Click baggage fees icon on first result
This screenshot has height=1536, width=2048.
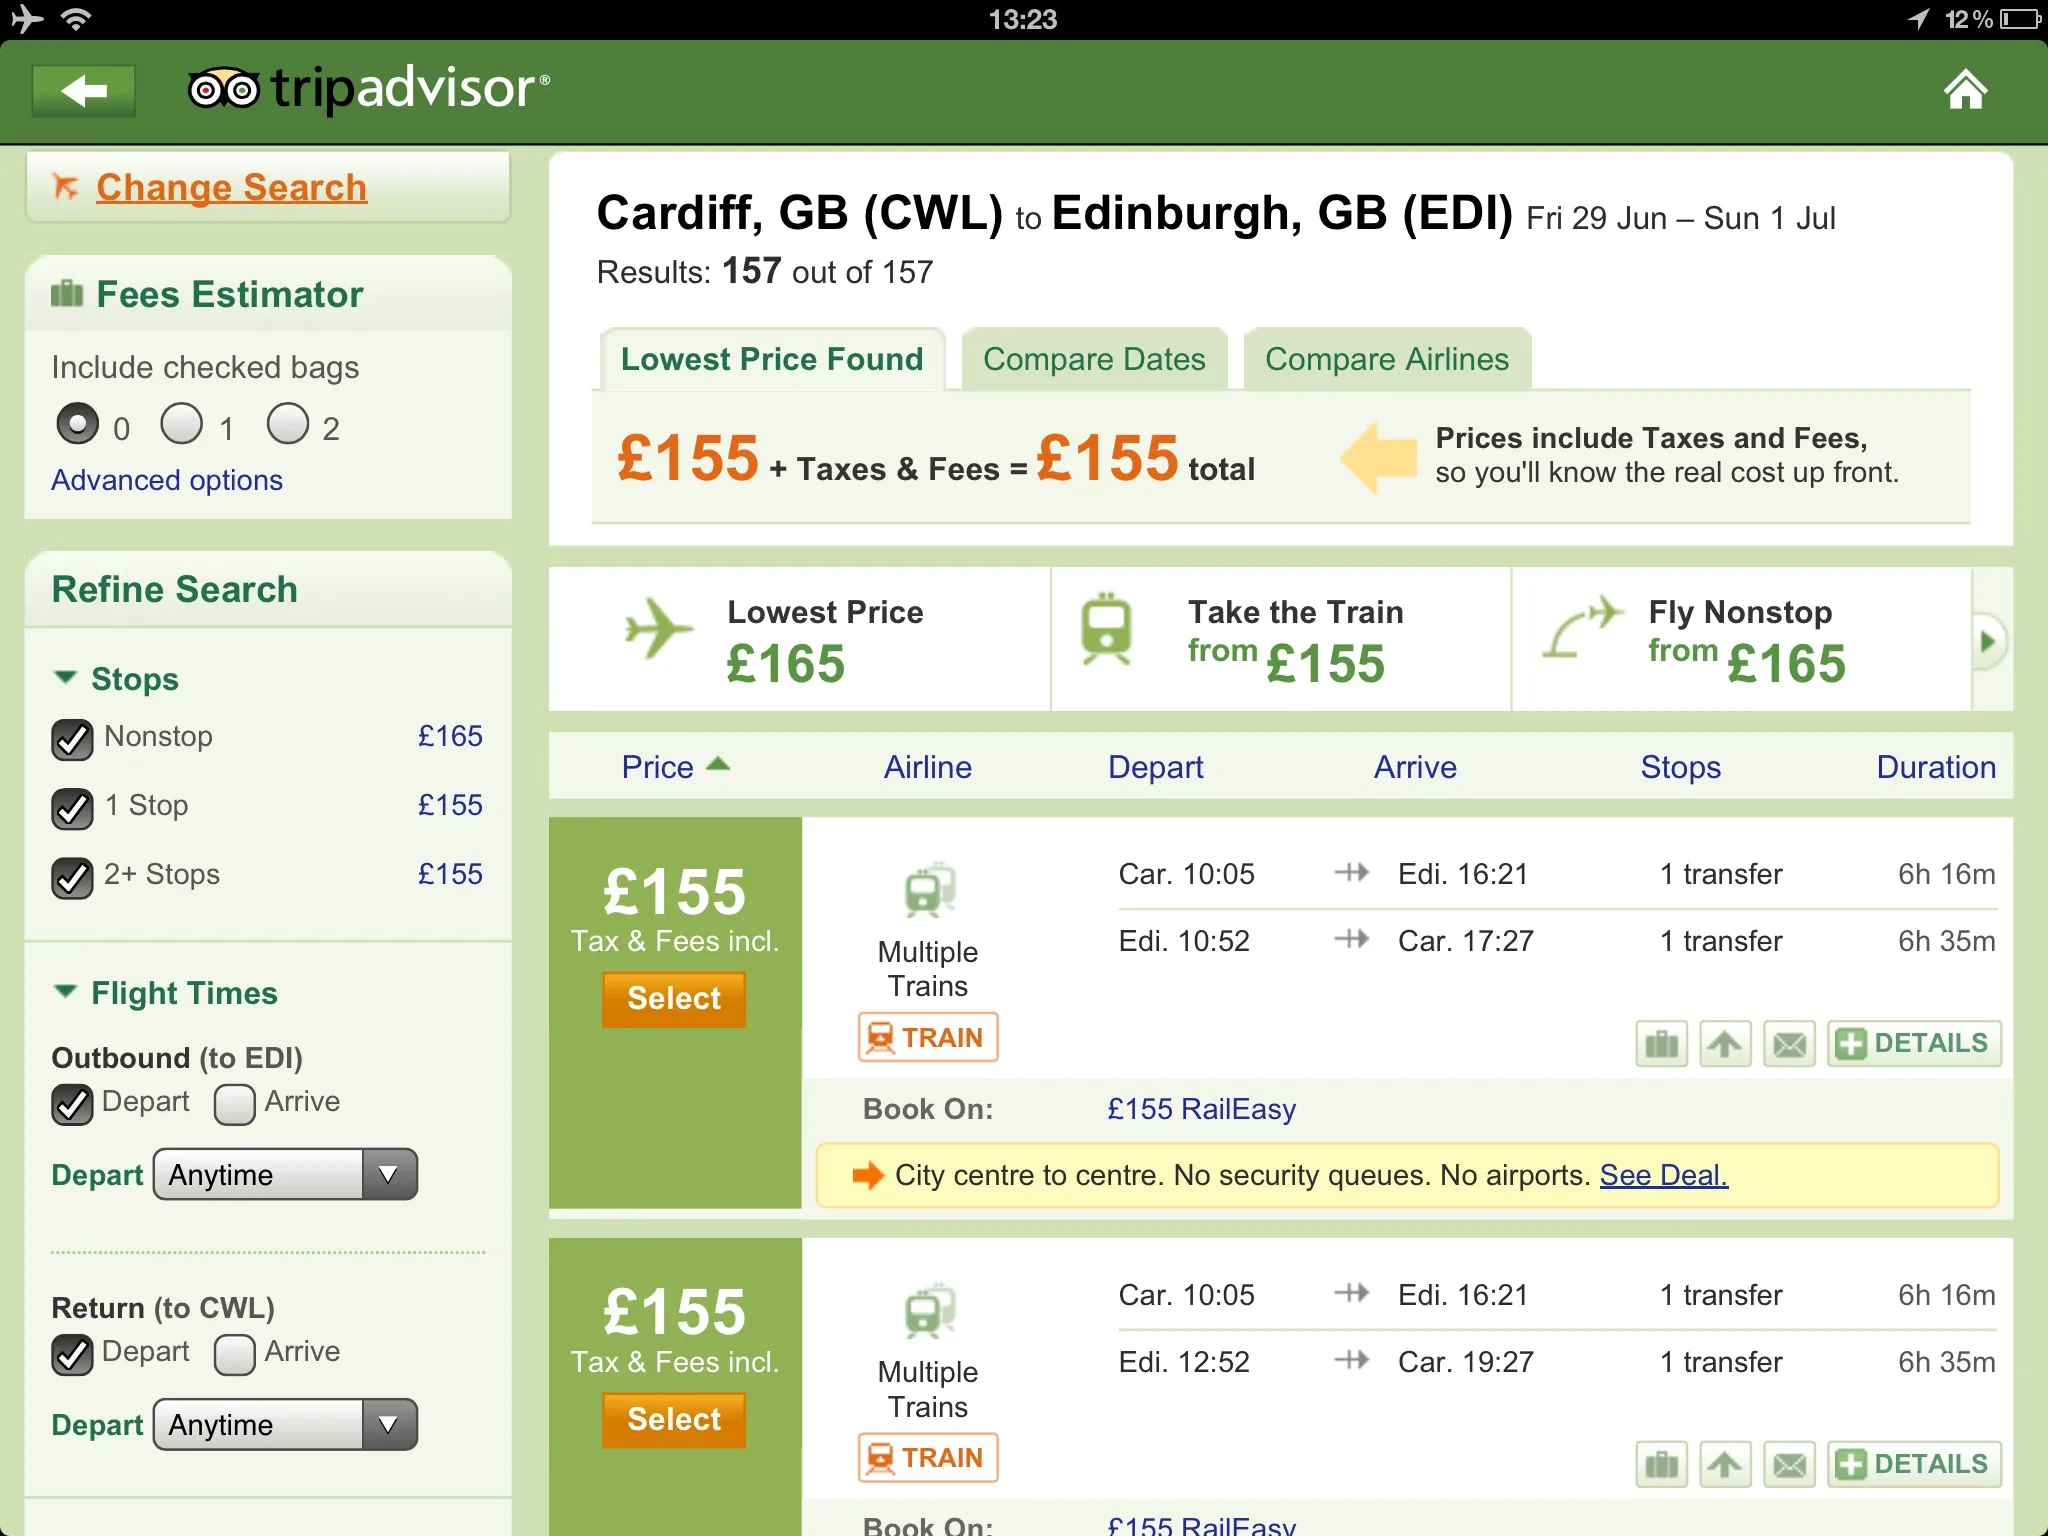tap(1661, 1044)
